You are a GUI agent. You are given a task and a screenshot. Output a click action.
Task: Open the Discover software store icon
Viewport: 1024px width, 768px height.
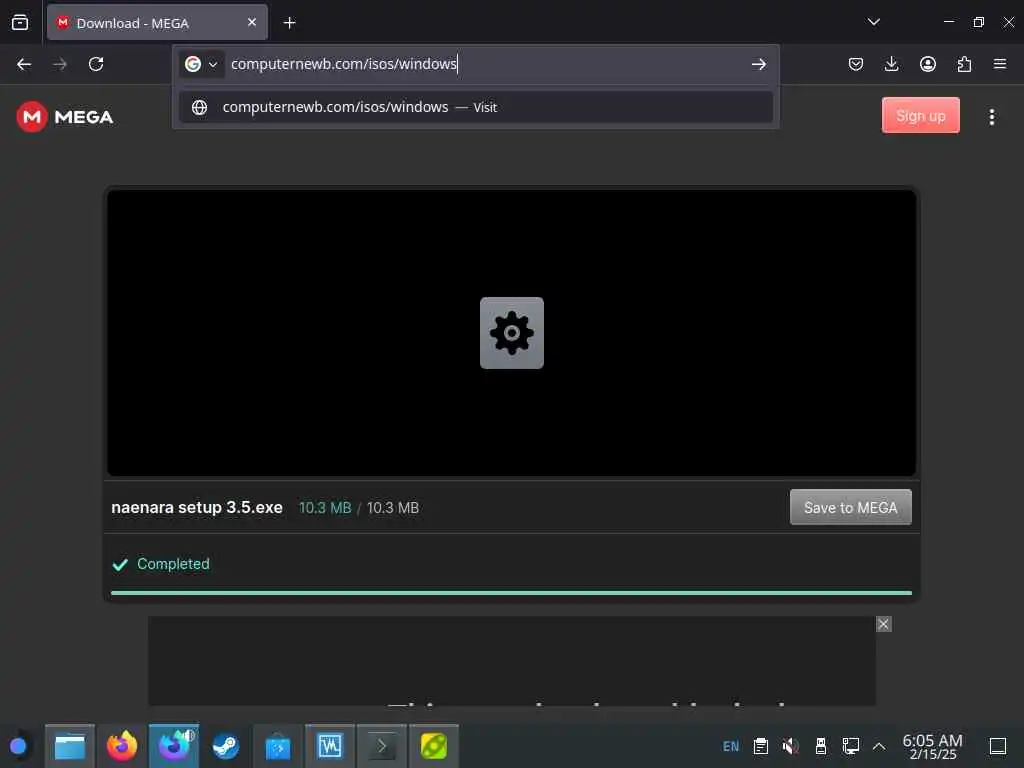coord(278,746)
